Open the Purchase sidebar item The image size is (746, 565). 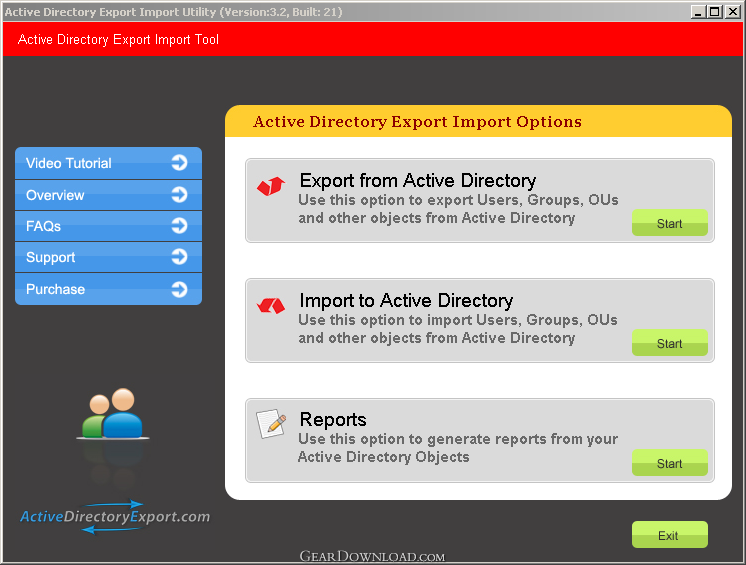tap(108, 289)
